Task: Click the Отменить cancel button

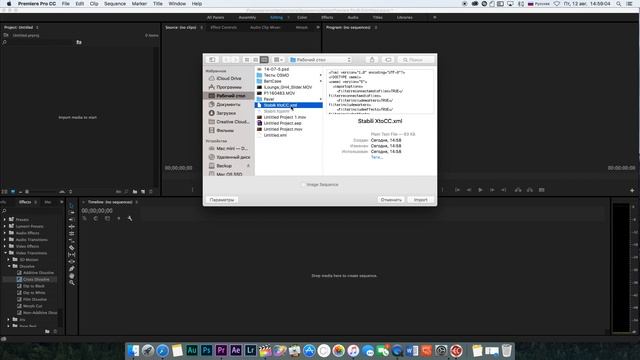Action: tap(391, 200)
